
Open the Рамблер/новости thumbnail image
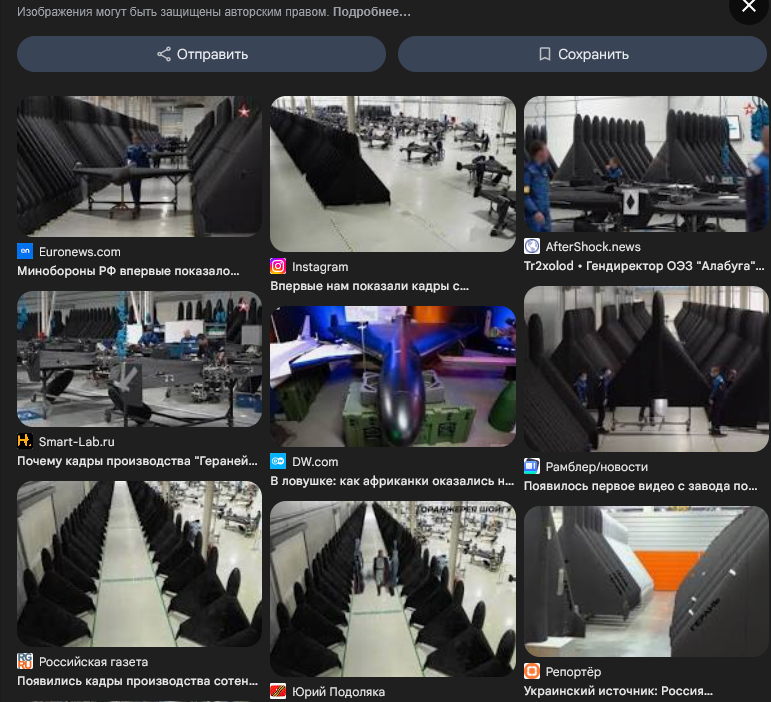(646, 369)
